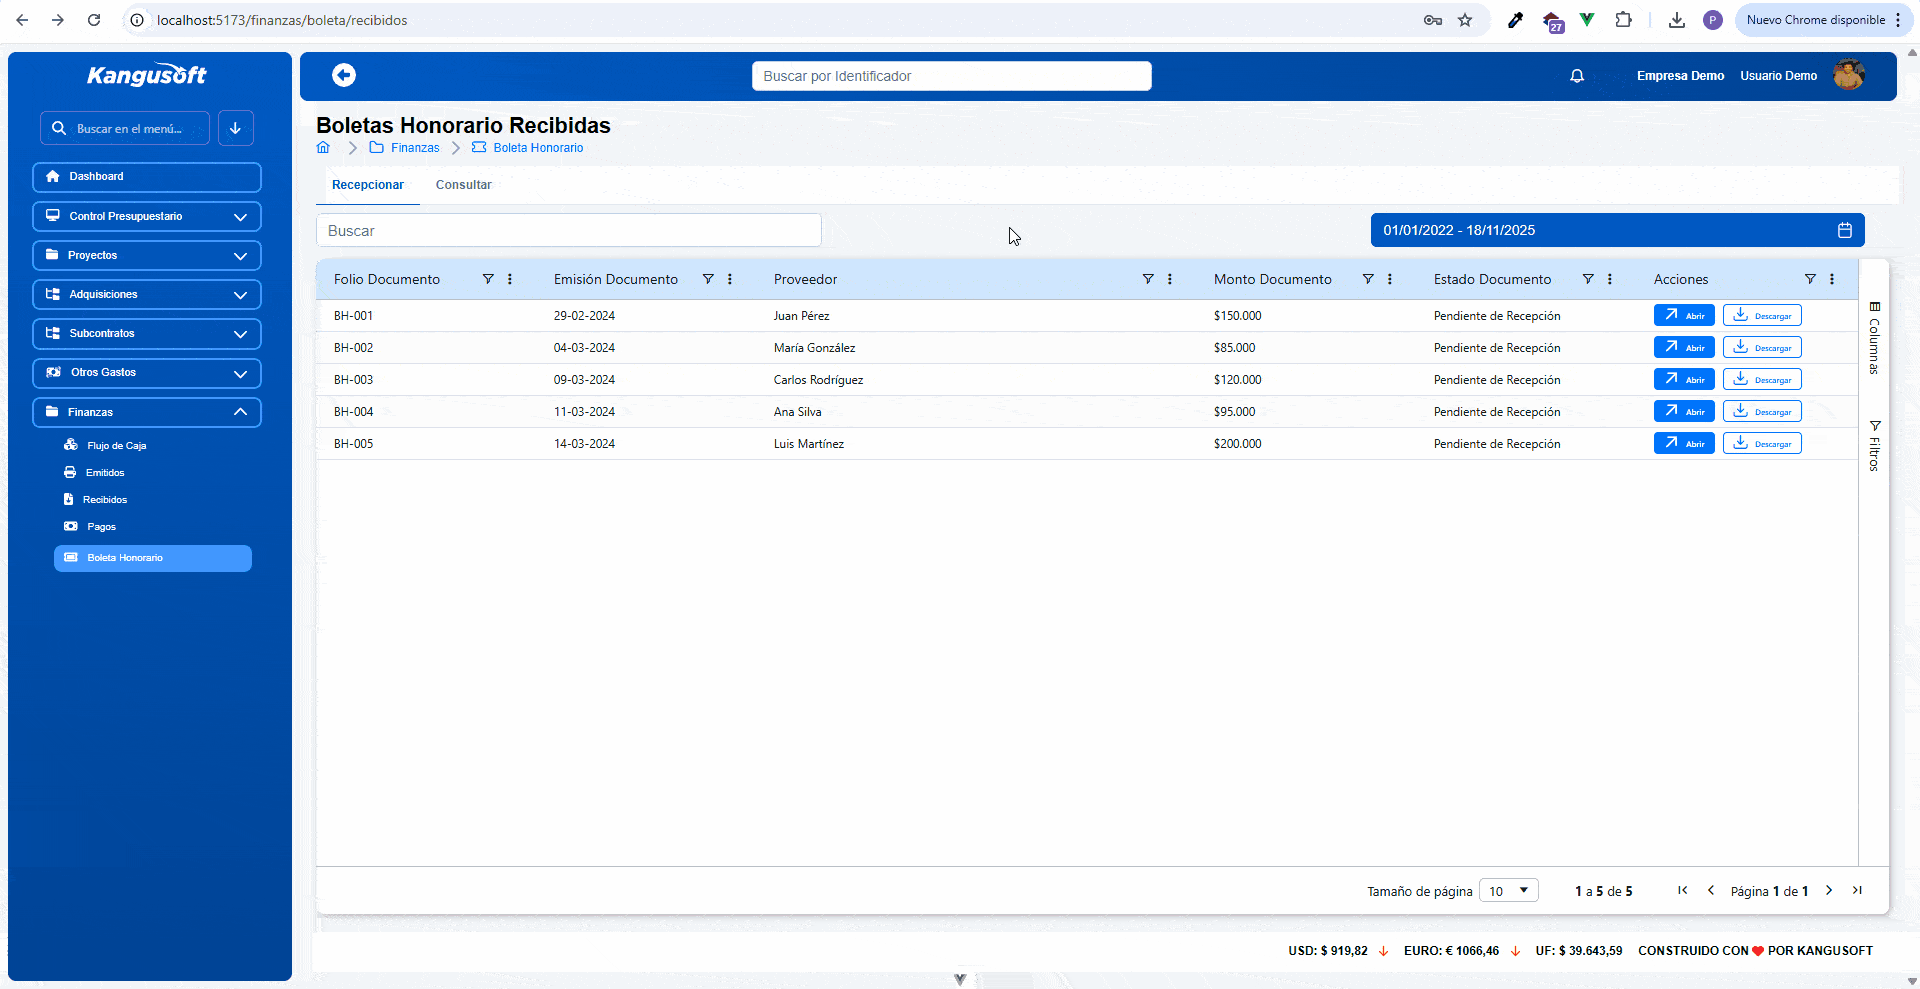Viewport: 1920px width, 989px height.
Task: Click the circular back arrow in header
Action: click(344, 75)
